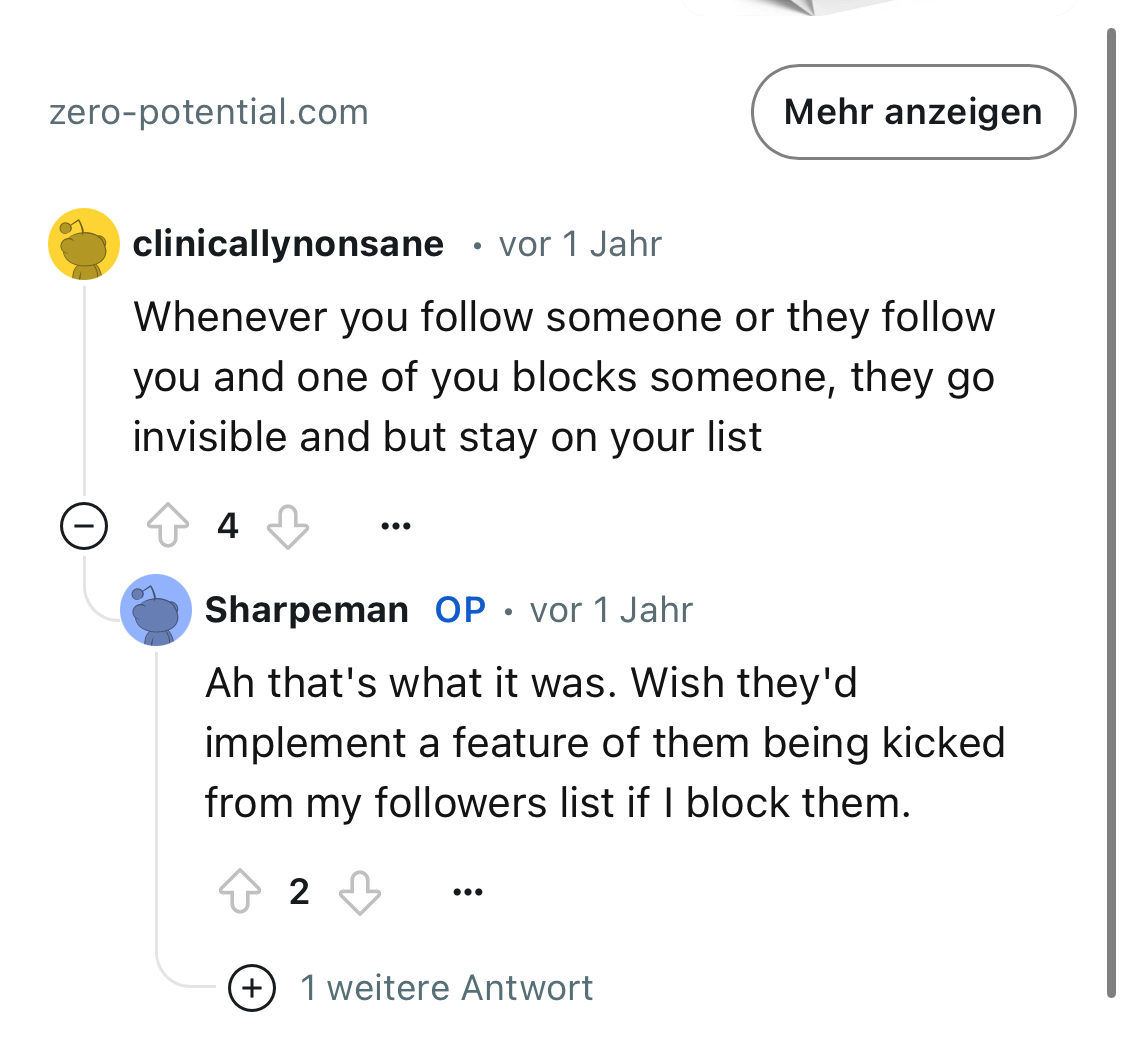Open the zero-potential.com link

pyautogui.click(x=209, y=112)
